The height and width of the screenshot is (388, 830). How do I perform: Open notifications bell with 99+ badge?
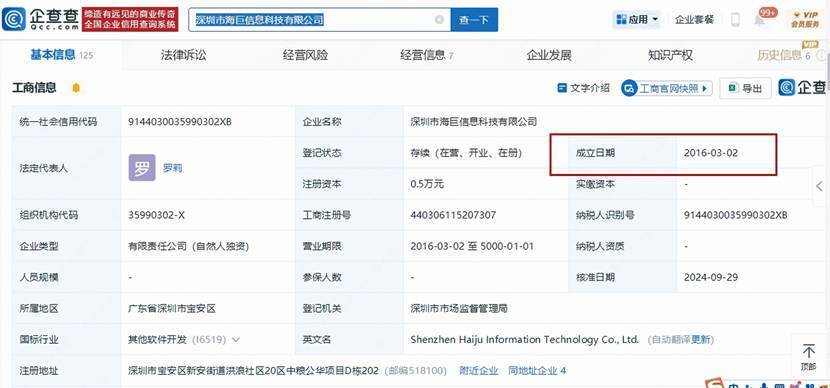click(760, 20)
